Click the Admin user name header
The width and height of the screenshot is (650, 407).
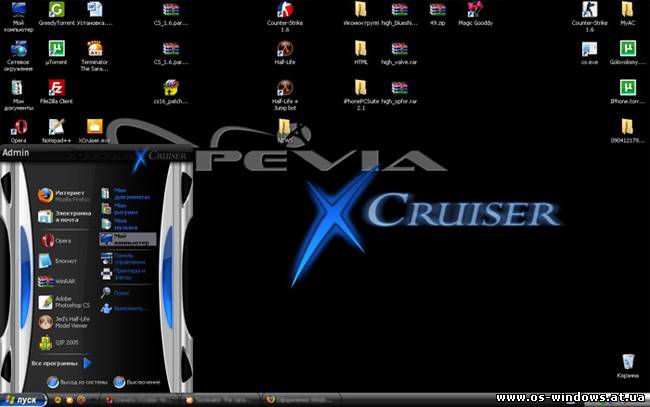(16, 153)
